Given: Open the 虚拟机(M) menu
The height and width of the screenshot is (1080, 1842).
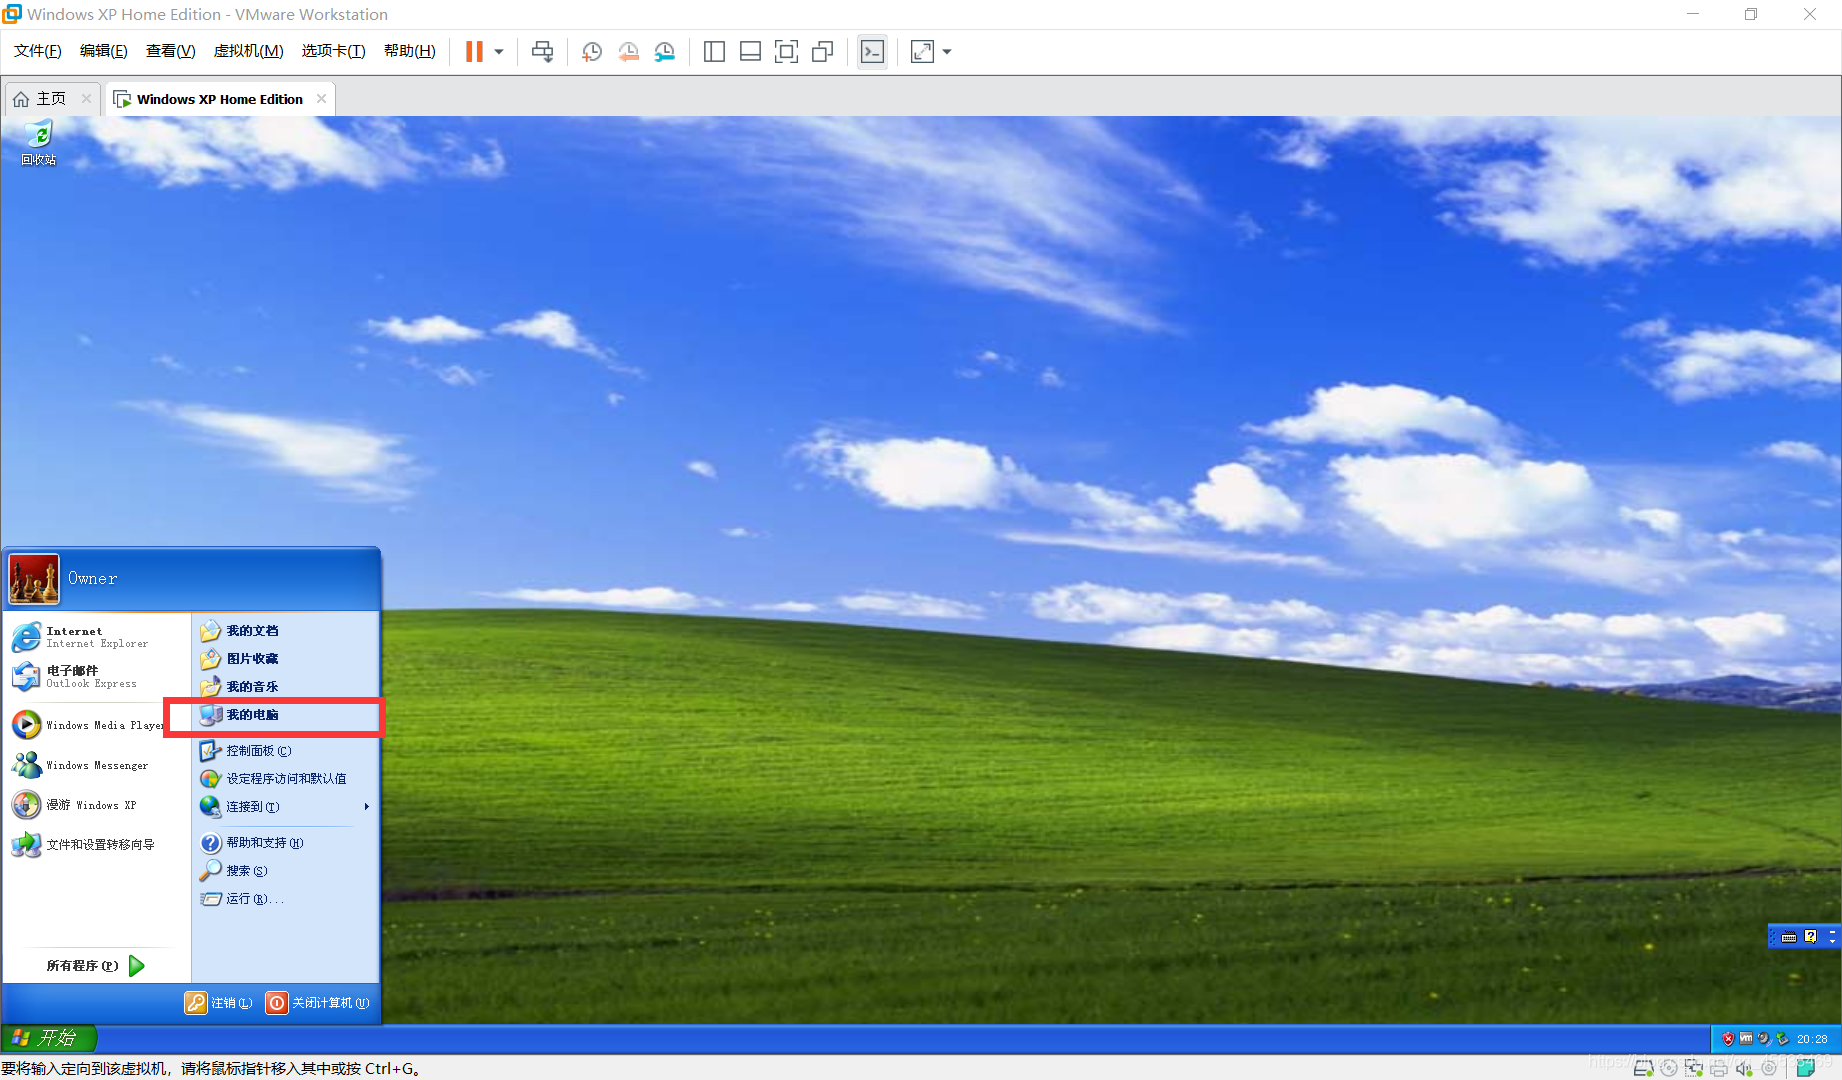Looking at the screenshot, I should (249, 51).
